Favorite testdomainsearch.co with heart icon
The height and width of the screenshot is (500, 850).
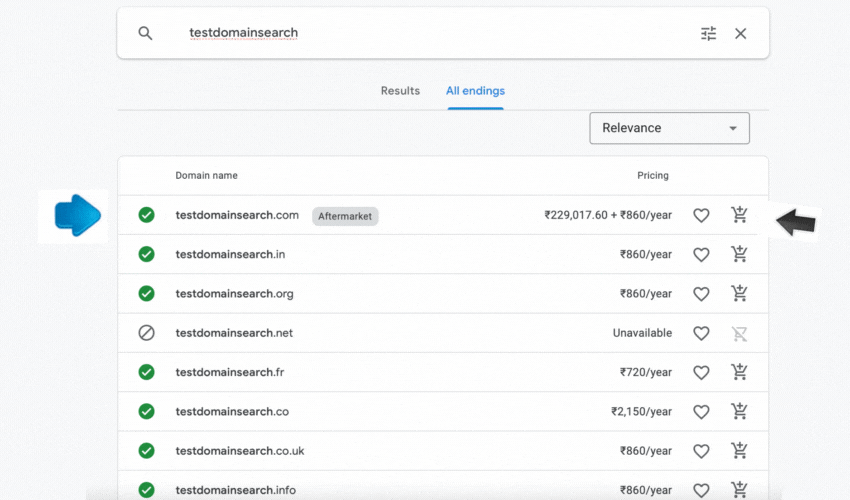point(701,412)
